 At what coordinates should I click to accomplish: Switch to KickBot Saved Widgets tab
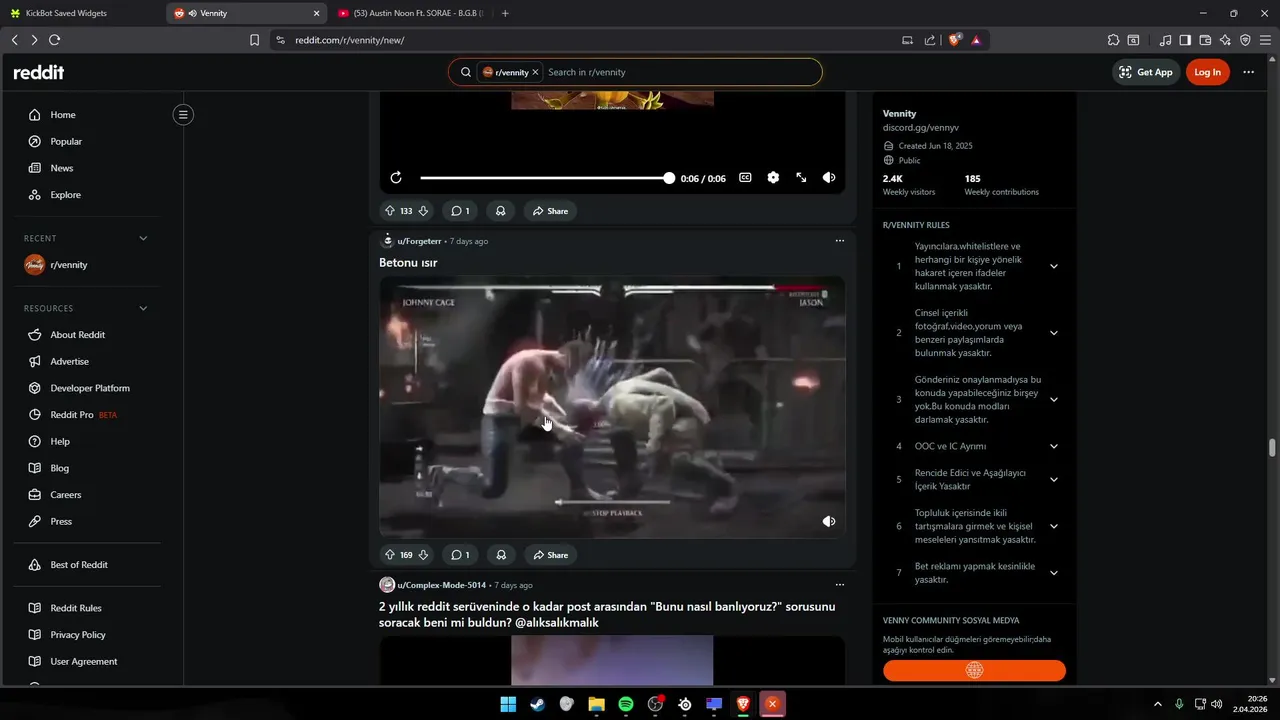[80, 13]
